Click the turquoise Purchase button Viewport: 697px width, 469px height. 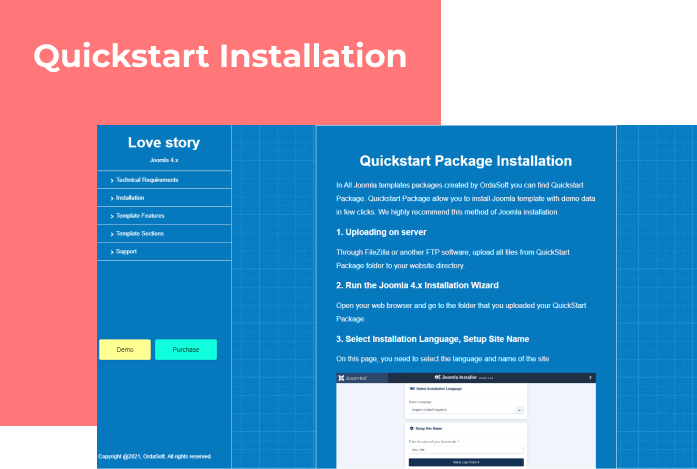click(186, 349)
